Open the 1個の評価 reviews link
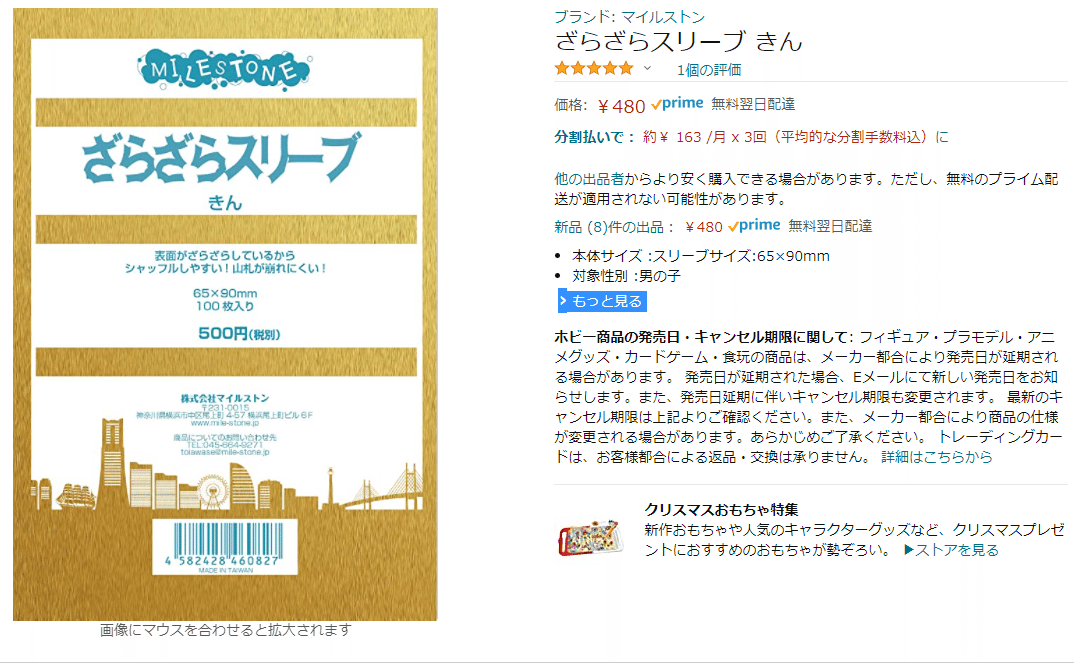The height and width of the screenshot is (668, 1092). click(709, 70)
